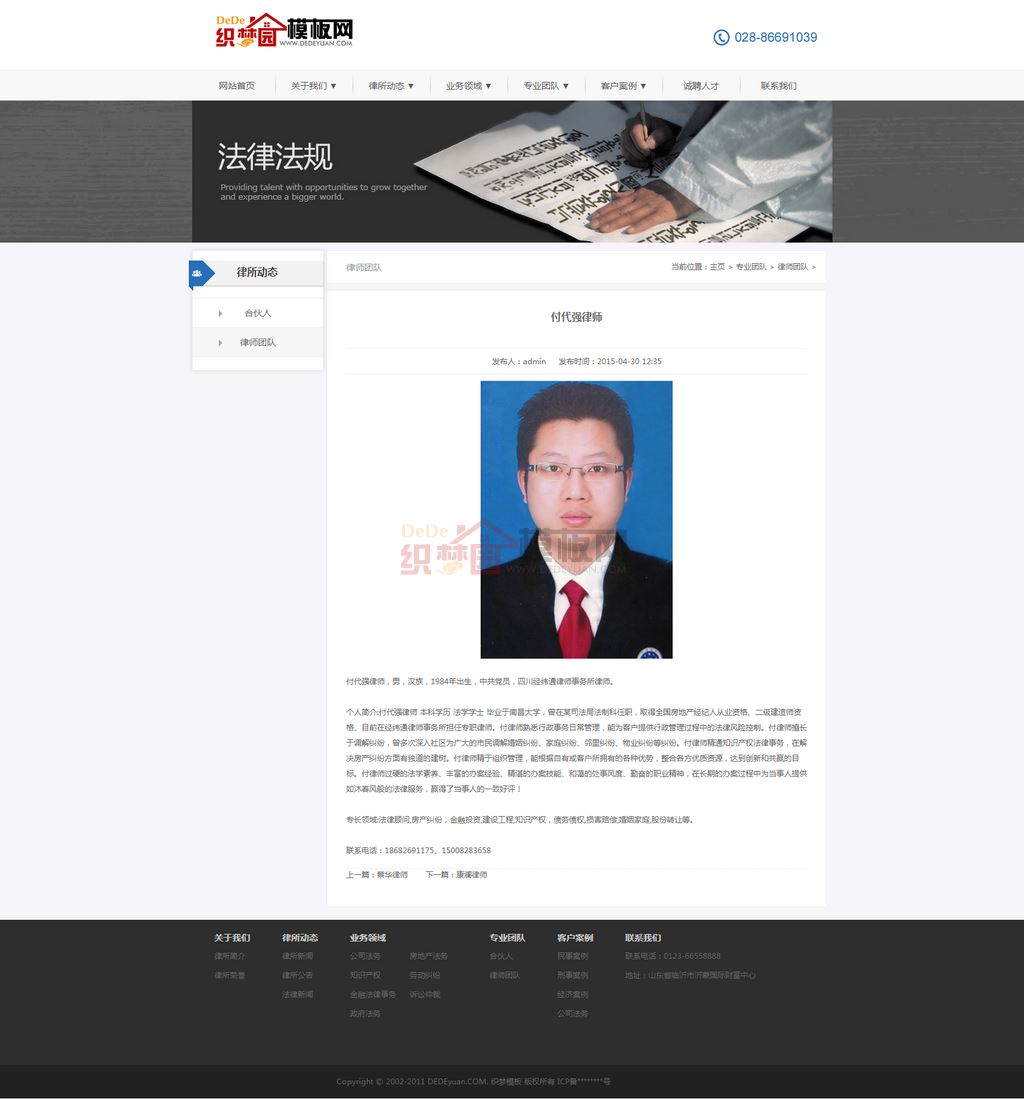1024x1099 pixels.
Task: Click 专业团队 in the breadcrumb
Action: (751, 267)
